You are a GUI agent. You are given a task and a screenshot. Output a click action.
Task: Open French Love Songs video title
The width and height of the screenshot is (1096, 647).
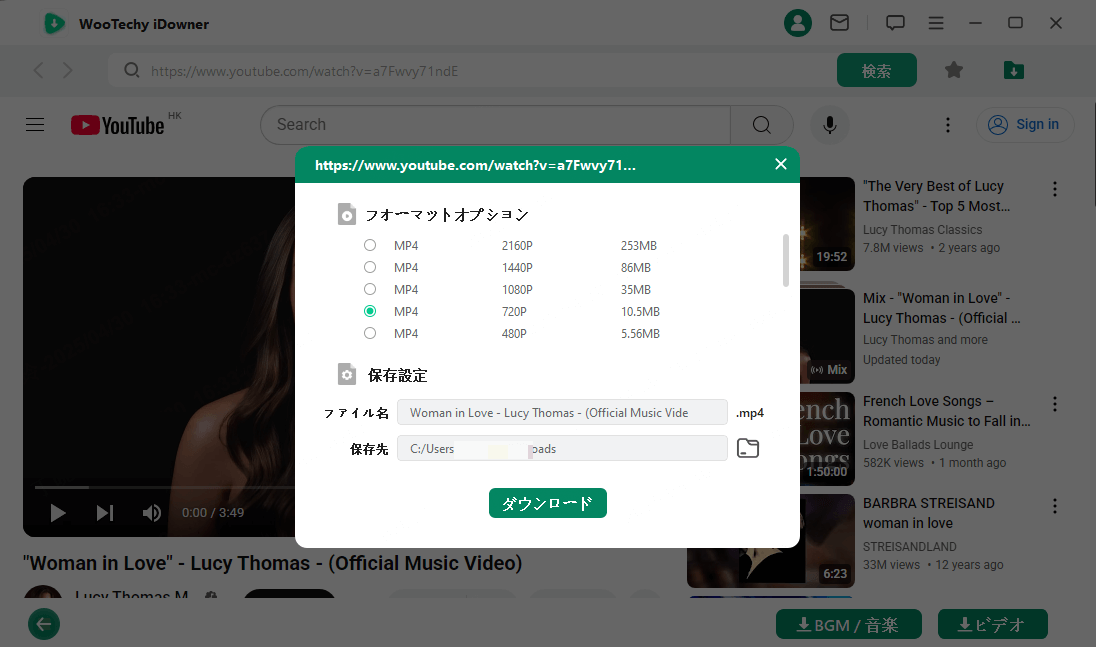click(946, 411)
